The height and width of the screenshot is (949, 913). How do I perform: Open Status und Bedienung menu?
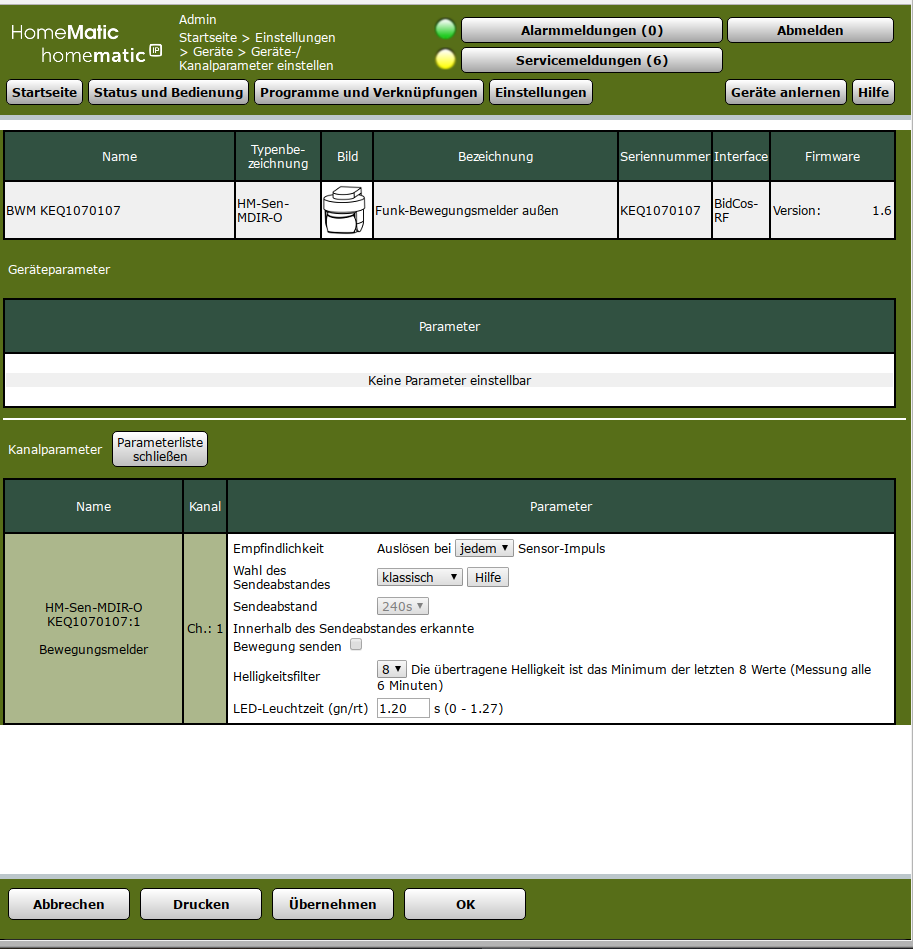168,92
